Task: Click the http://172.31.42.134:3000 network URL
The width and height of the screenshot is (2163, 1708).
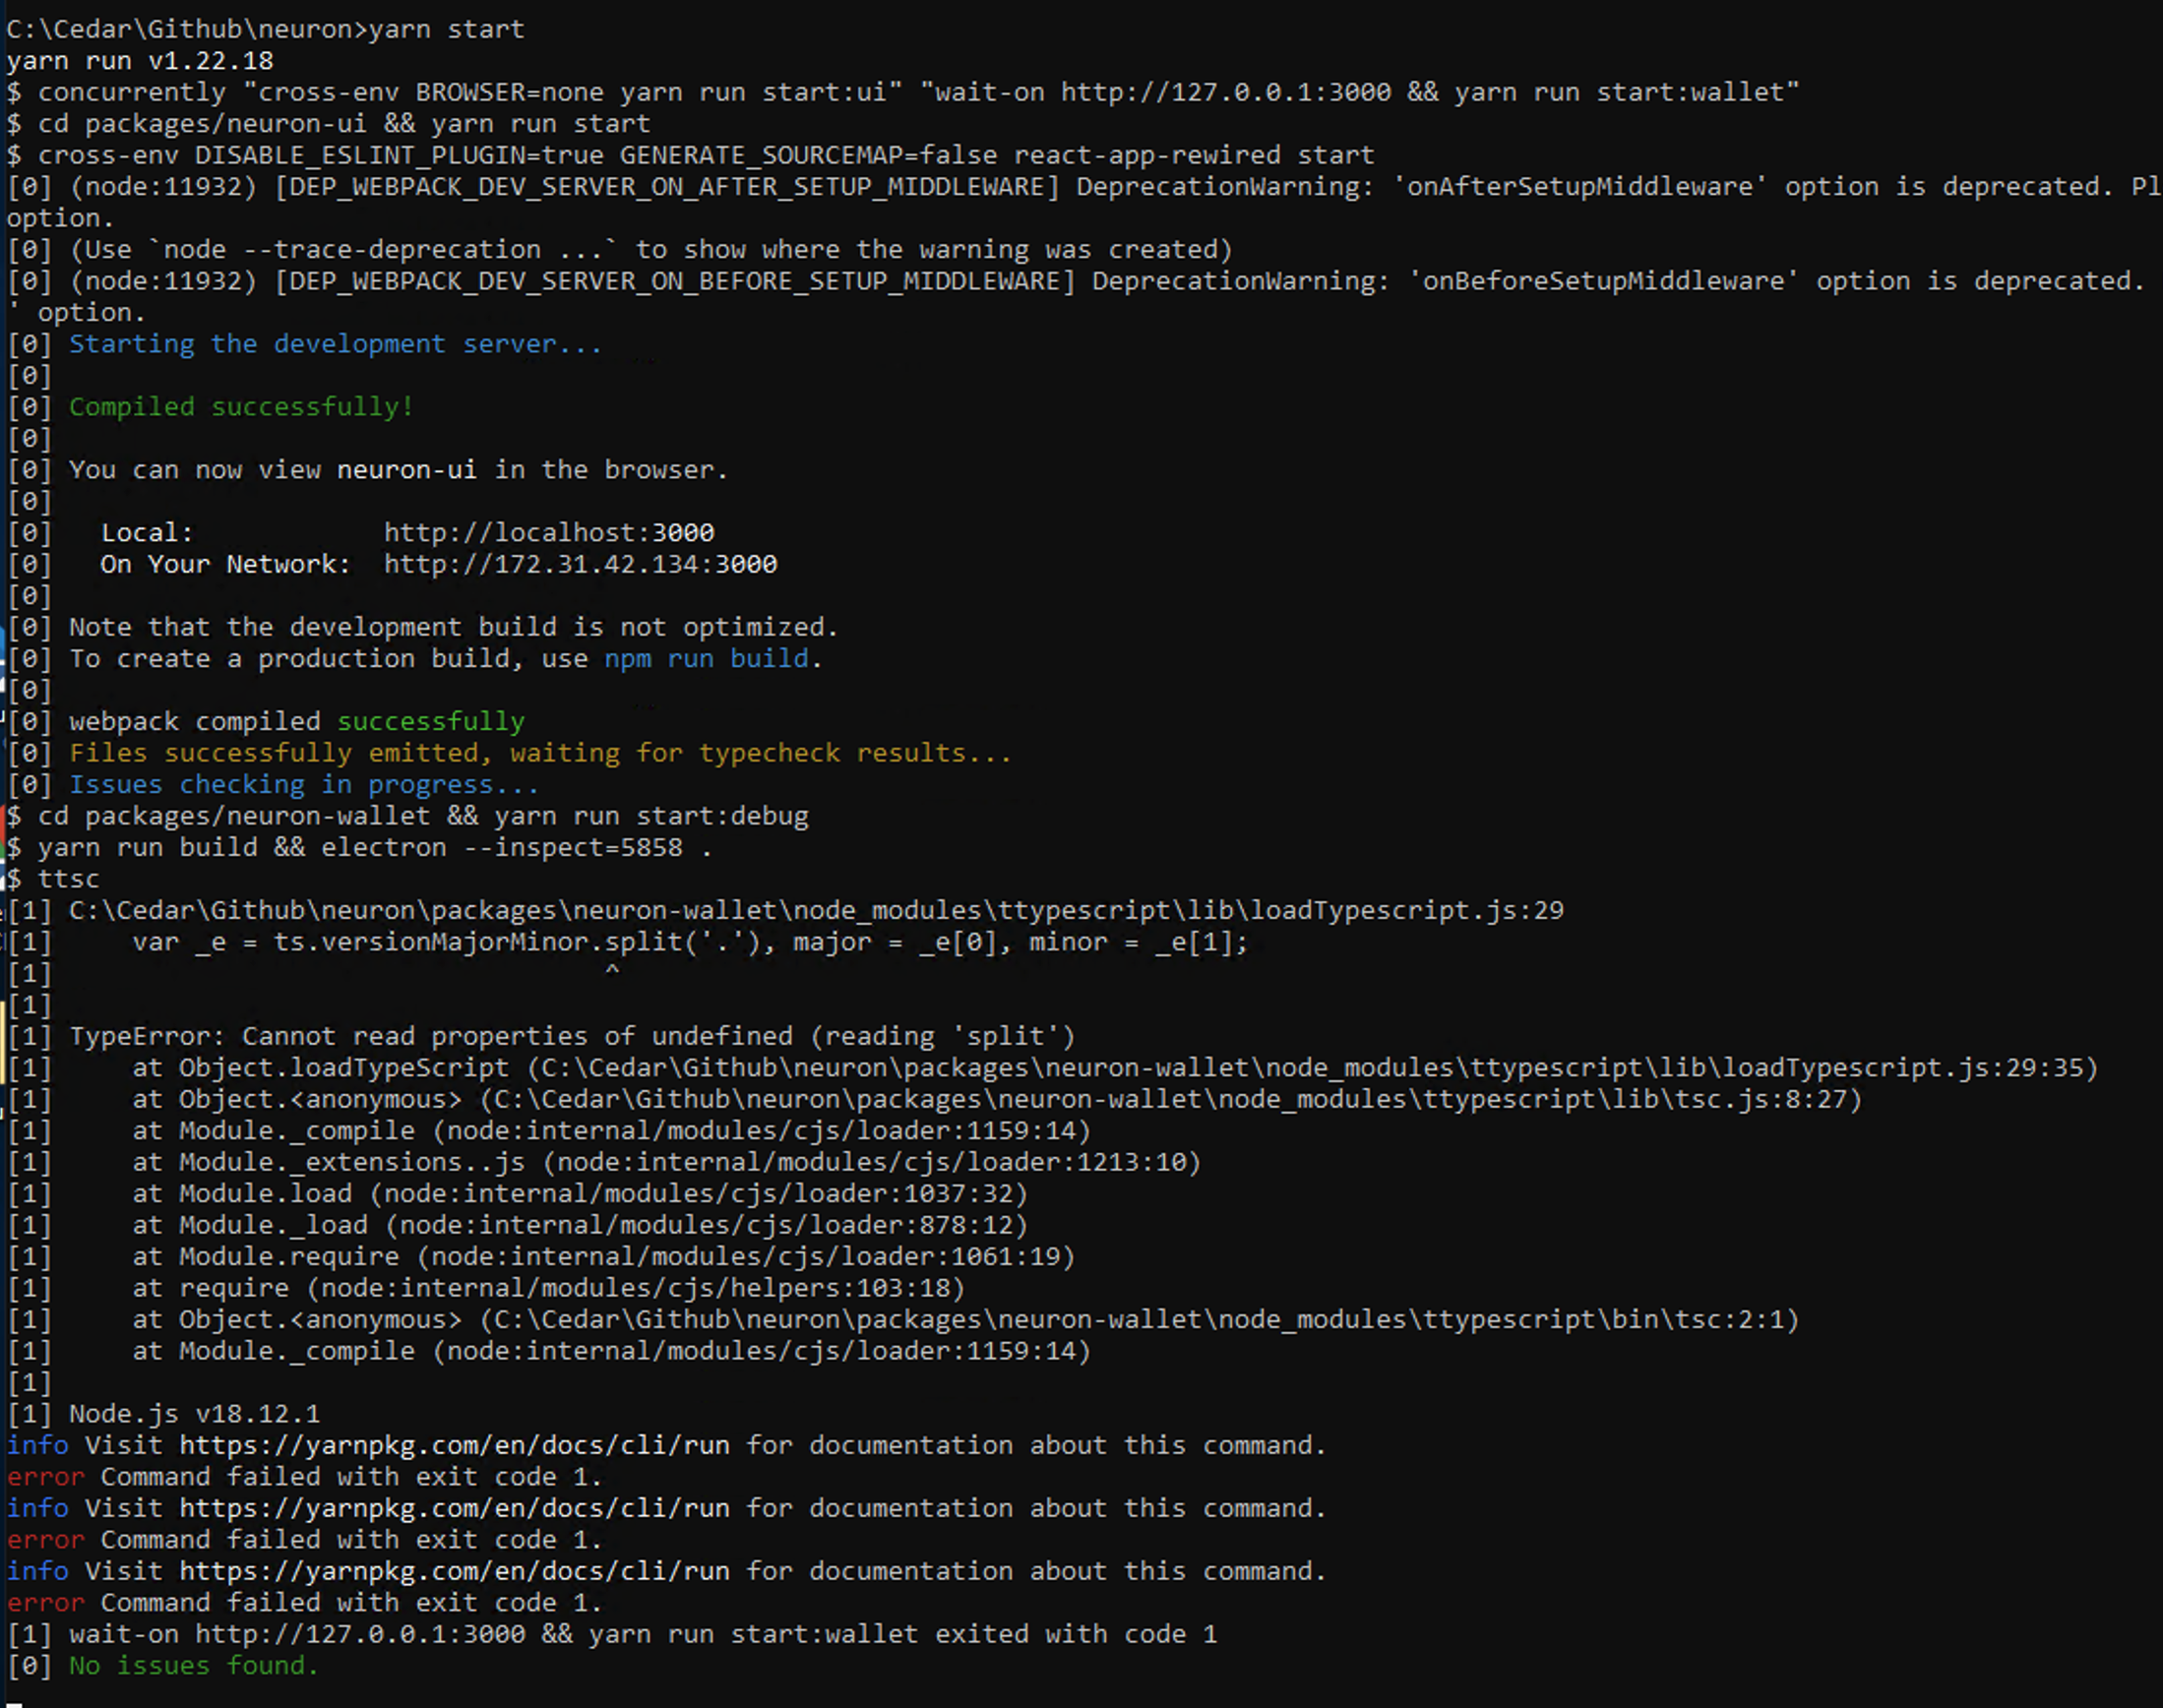Action: pos(580,564)
